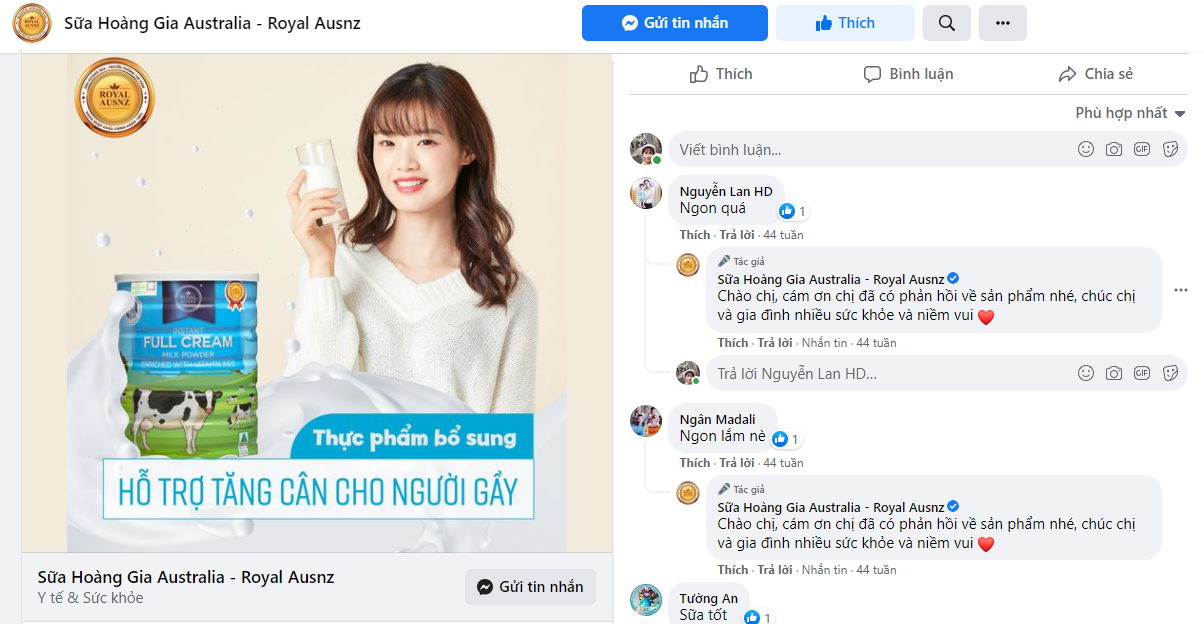View like reaction on Sữa tốt comment
Screen dimensions: 1204x624
click(759, 617)
